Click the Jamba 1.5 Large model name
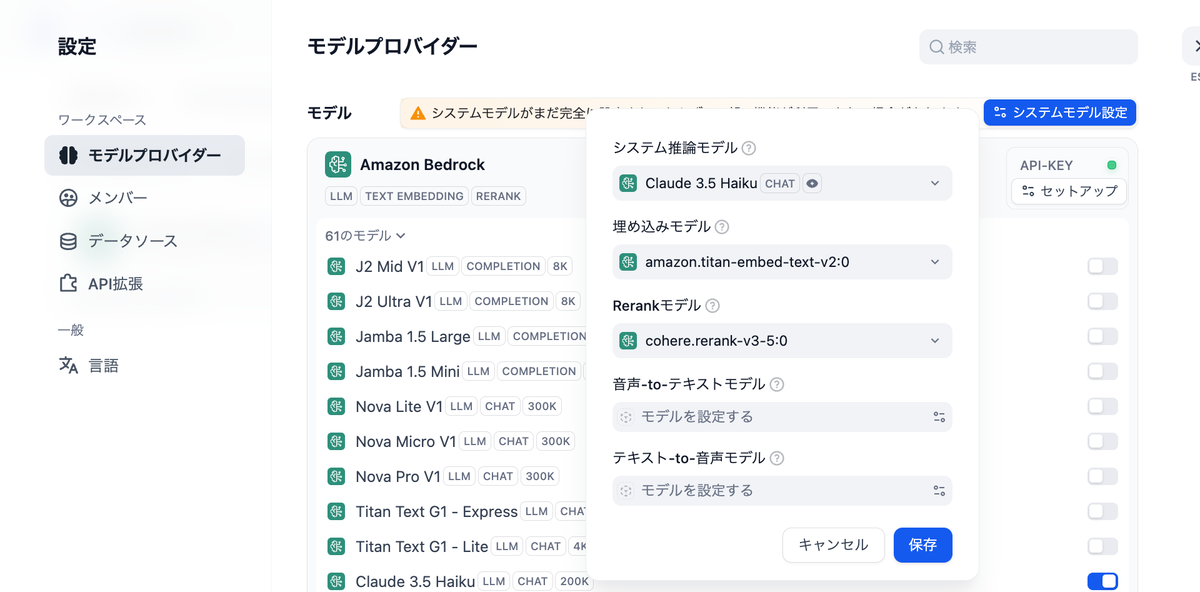Viewport: 1200px width, 592px height. 413,336
